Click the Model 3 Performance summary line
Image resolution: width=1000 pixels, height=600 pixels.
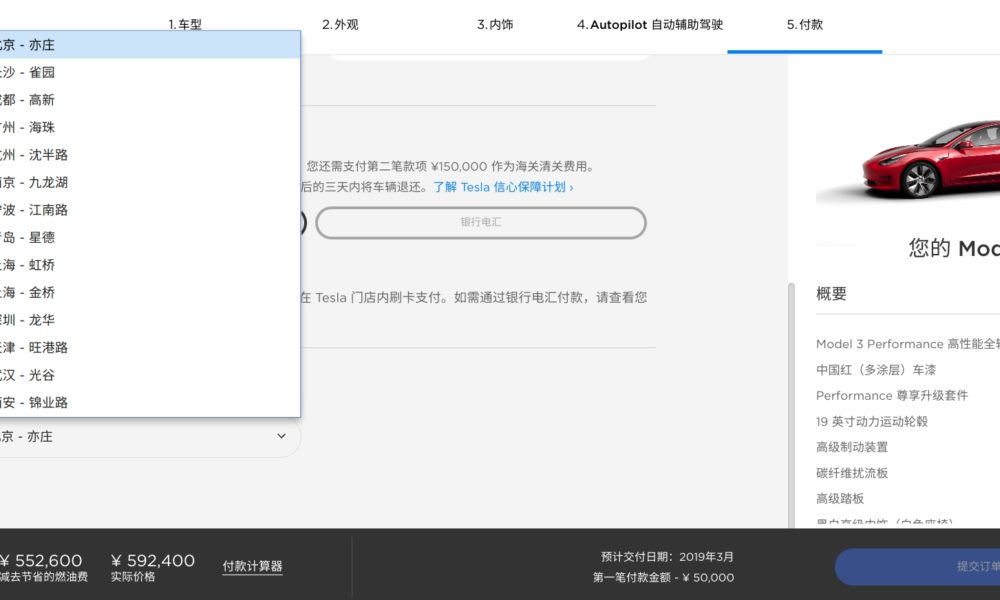(908, 344)
